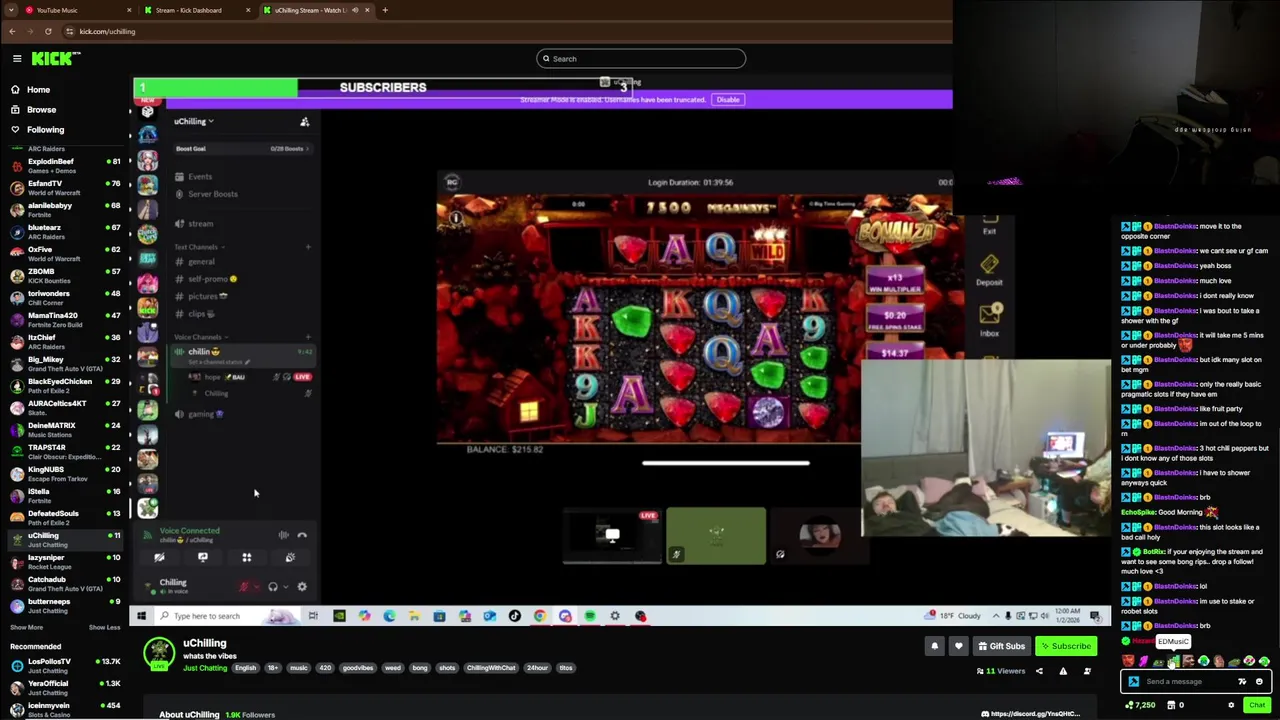Click the share stream icon
The width and height of the screenshot is (1280, 720).
point(1039,671)
